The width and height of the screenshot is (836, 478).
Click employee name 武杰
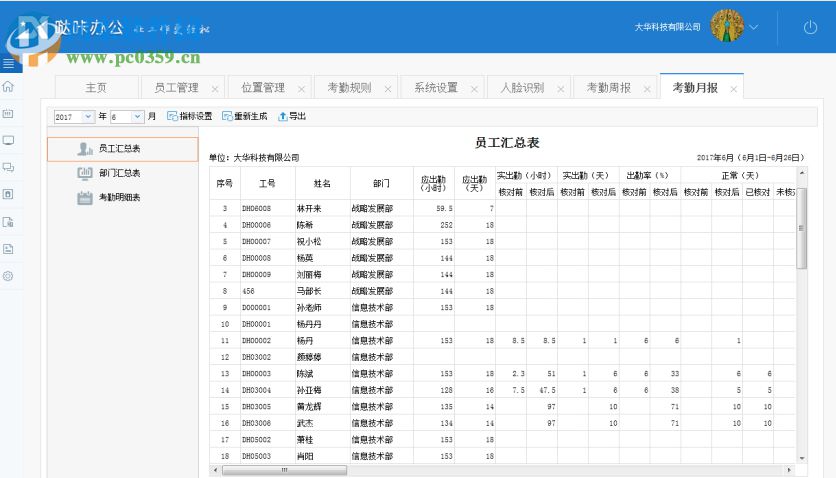(305, 423)
